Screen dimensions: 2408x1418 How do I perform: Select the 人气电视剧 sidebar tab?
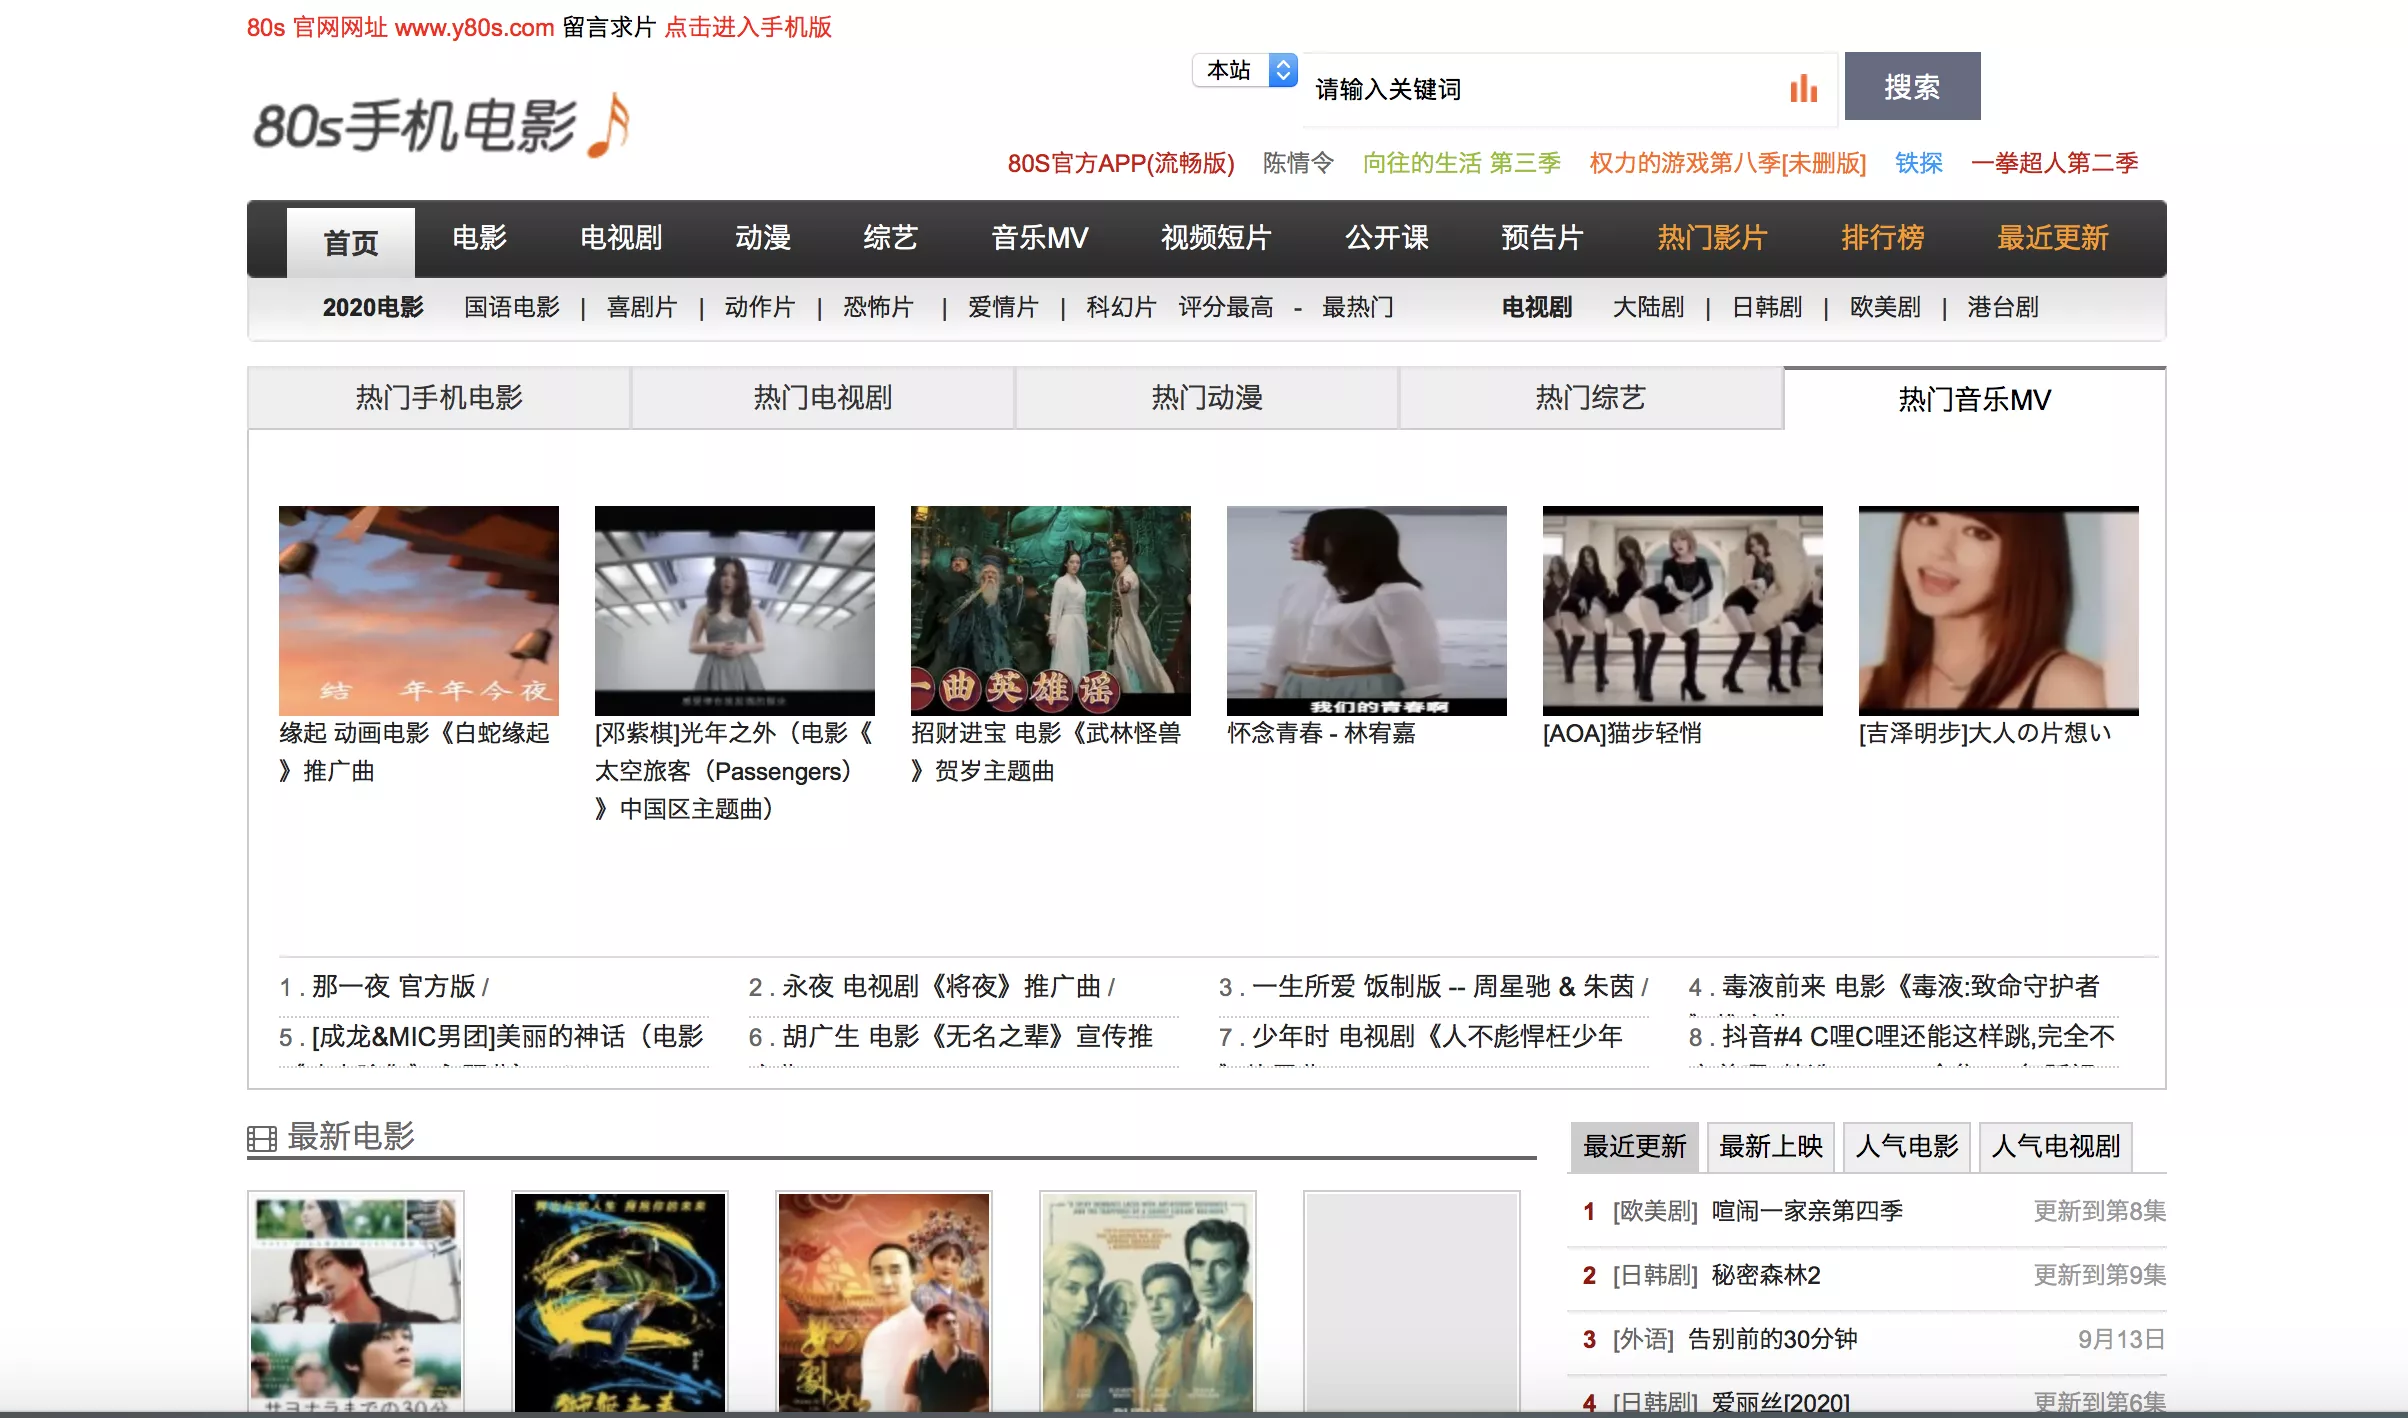[x=2056, y=1146]
